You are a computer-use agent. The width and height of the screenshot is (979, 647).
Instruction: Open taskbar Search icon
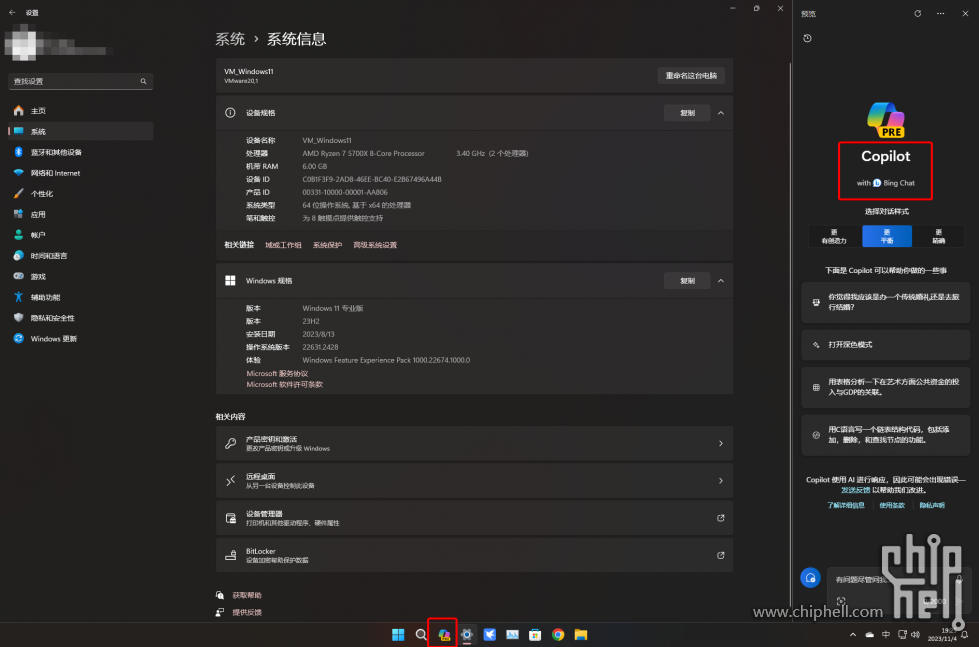point(421,635)
